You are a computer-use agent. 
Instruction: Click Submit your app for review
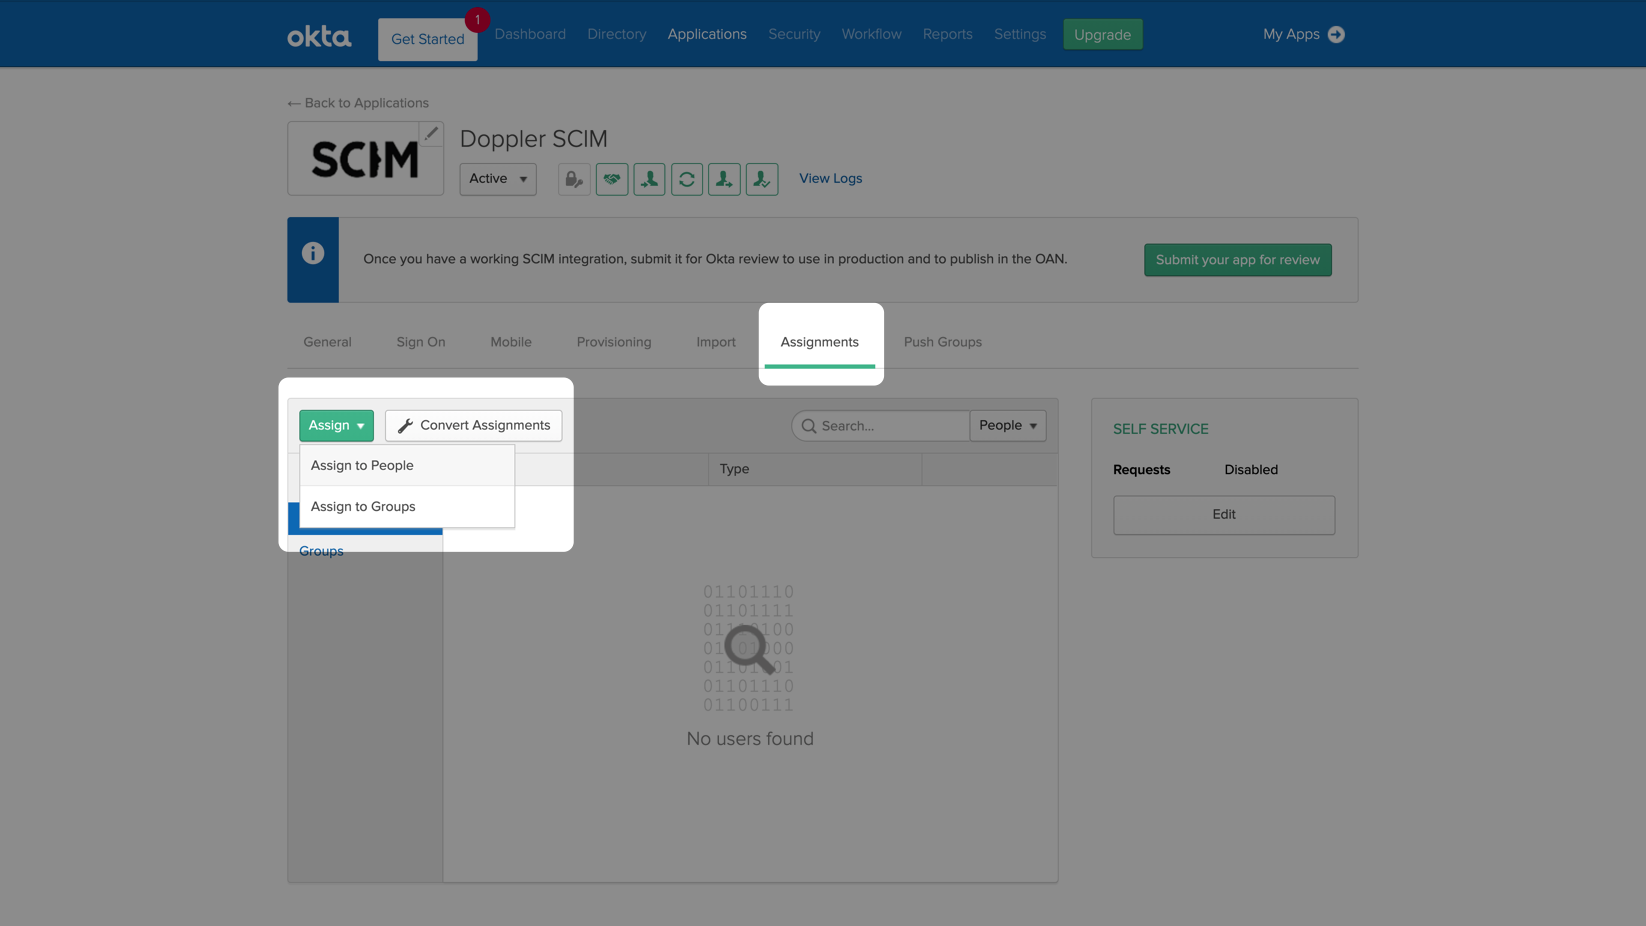pyautogui.click(x=1238, y=260)
